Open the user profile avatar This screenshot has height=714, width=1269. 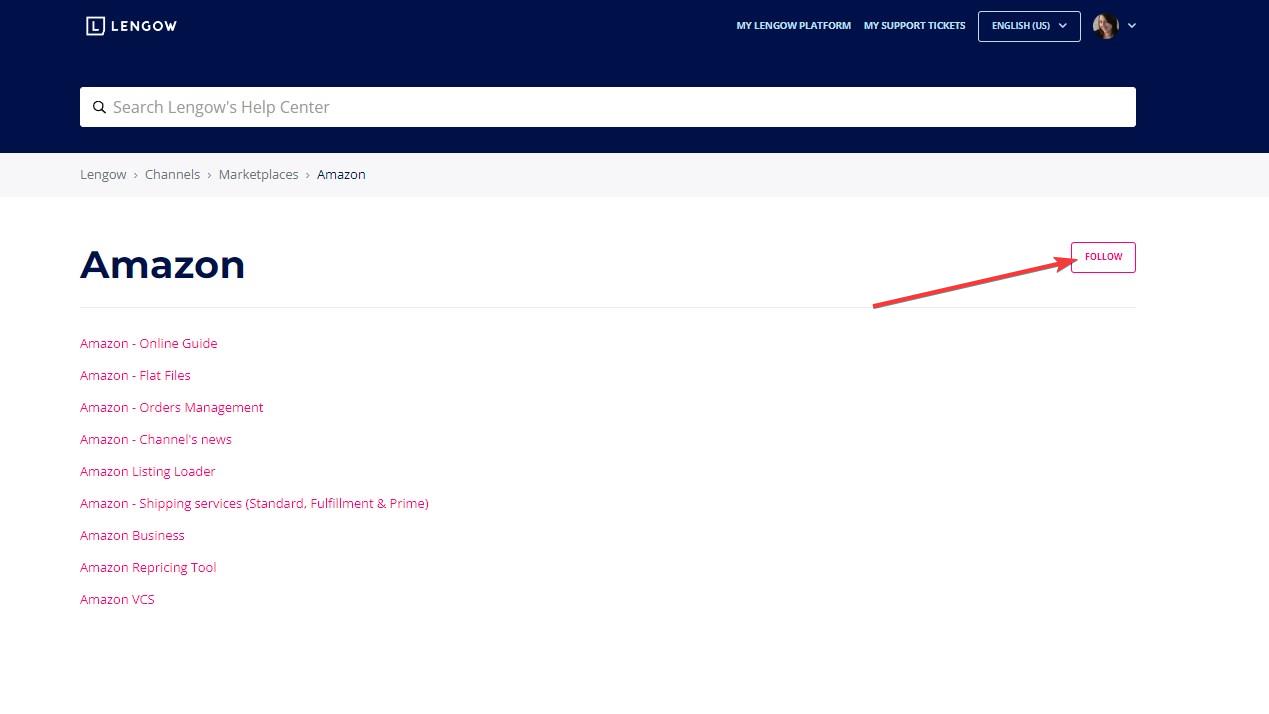[x=1105, y=26]
